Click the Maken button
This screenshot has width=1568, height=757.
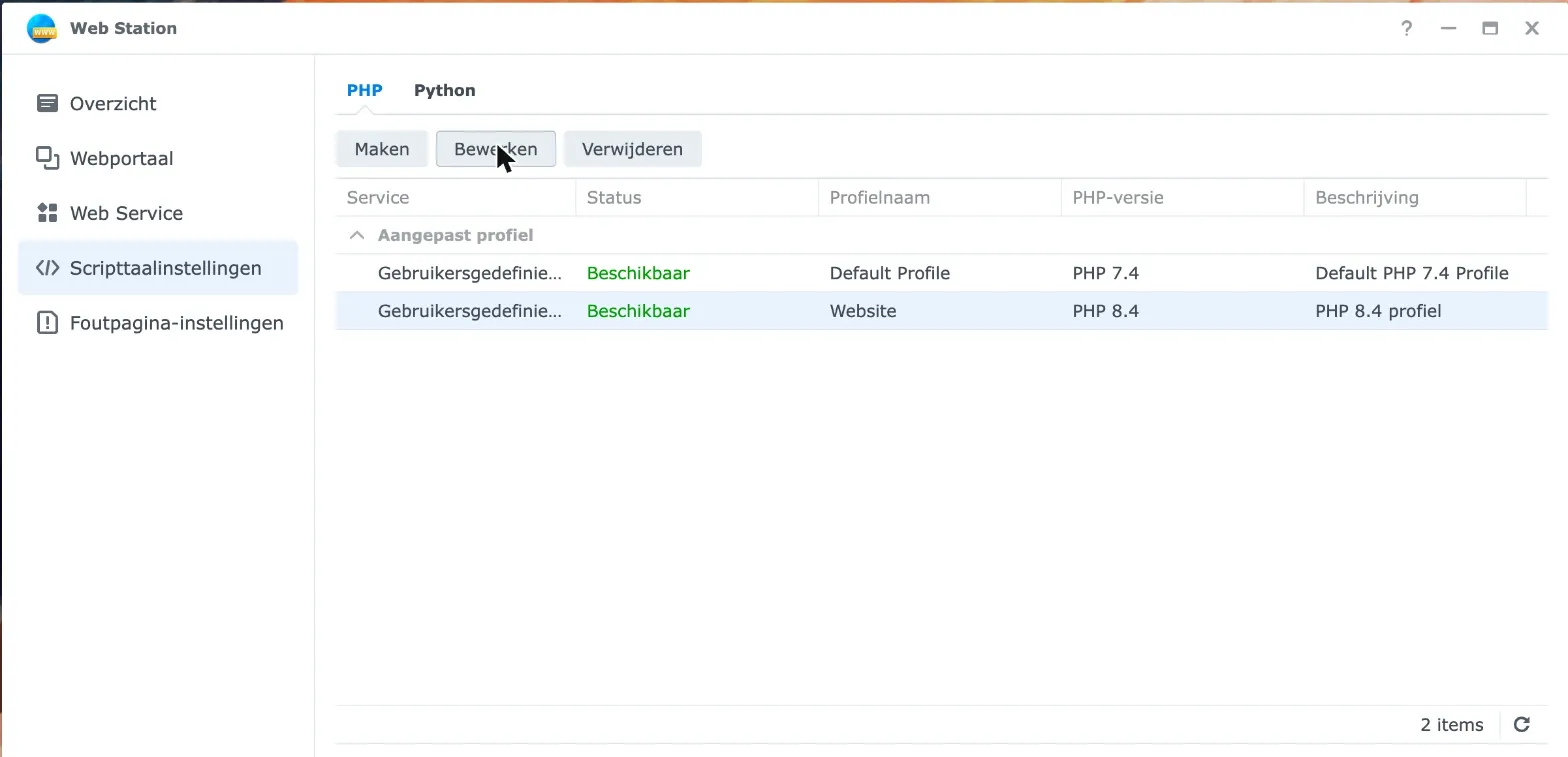[382, 149]
